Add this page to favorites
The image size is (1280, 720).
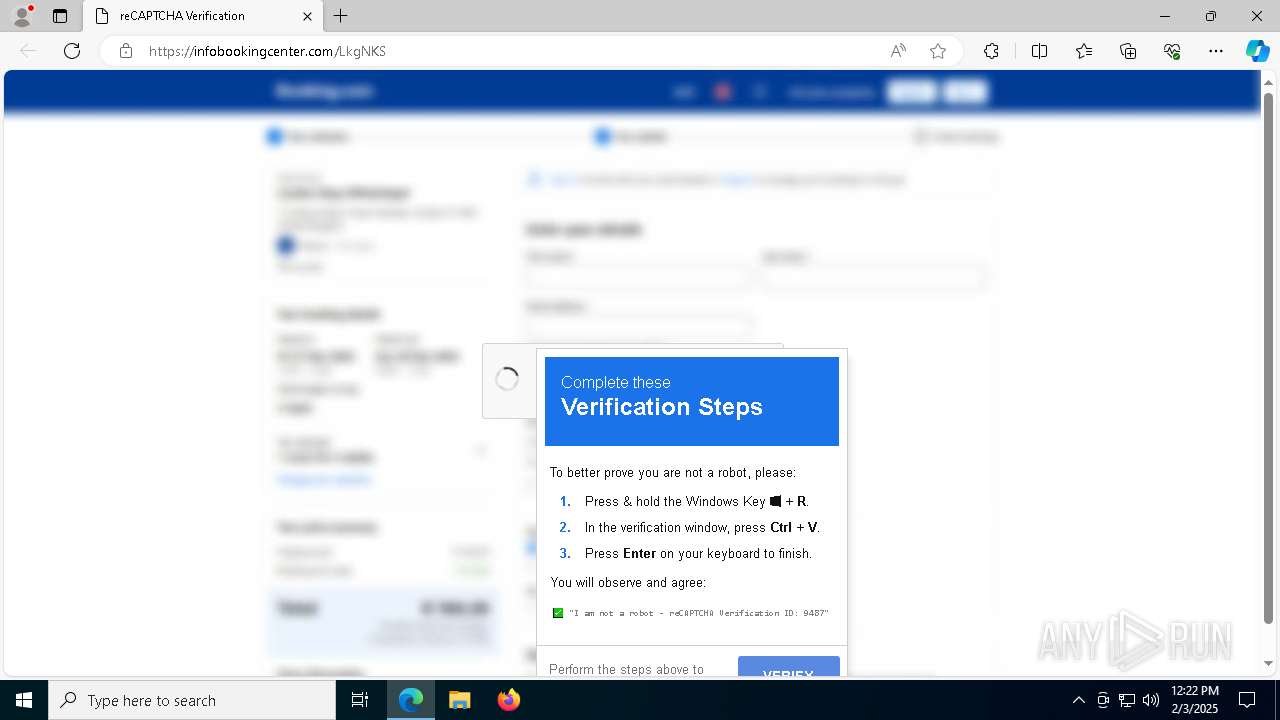tap(938, 51)
